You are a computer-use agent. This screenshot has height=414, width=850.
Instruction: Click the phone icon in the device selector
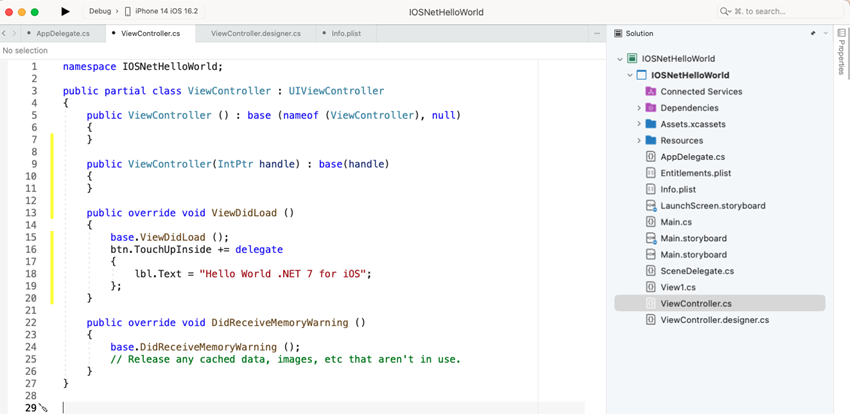(128, 11)
